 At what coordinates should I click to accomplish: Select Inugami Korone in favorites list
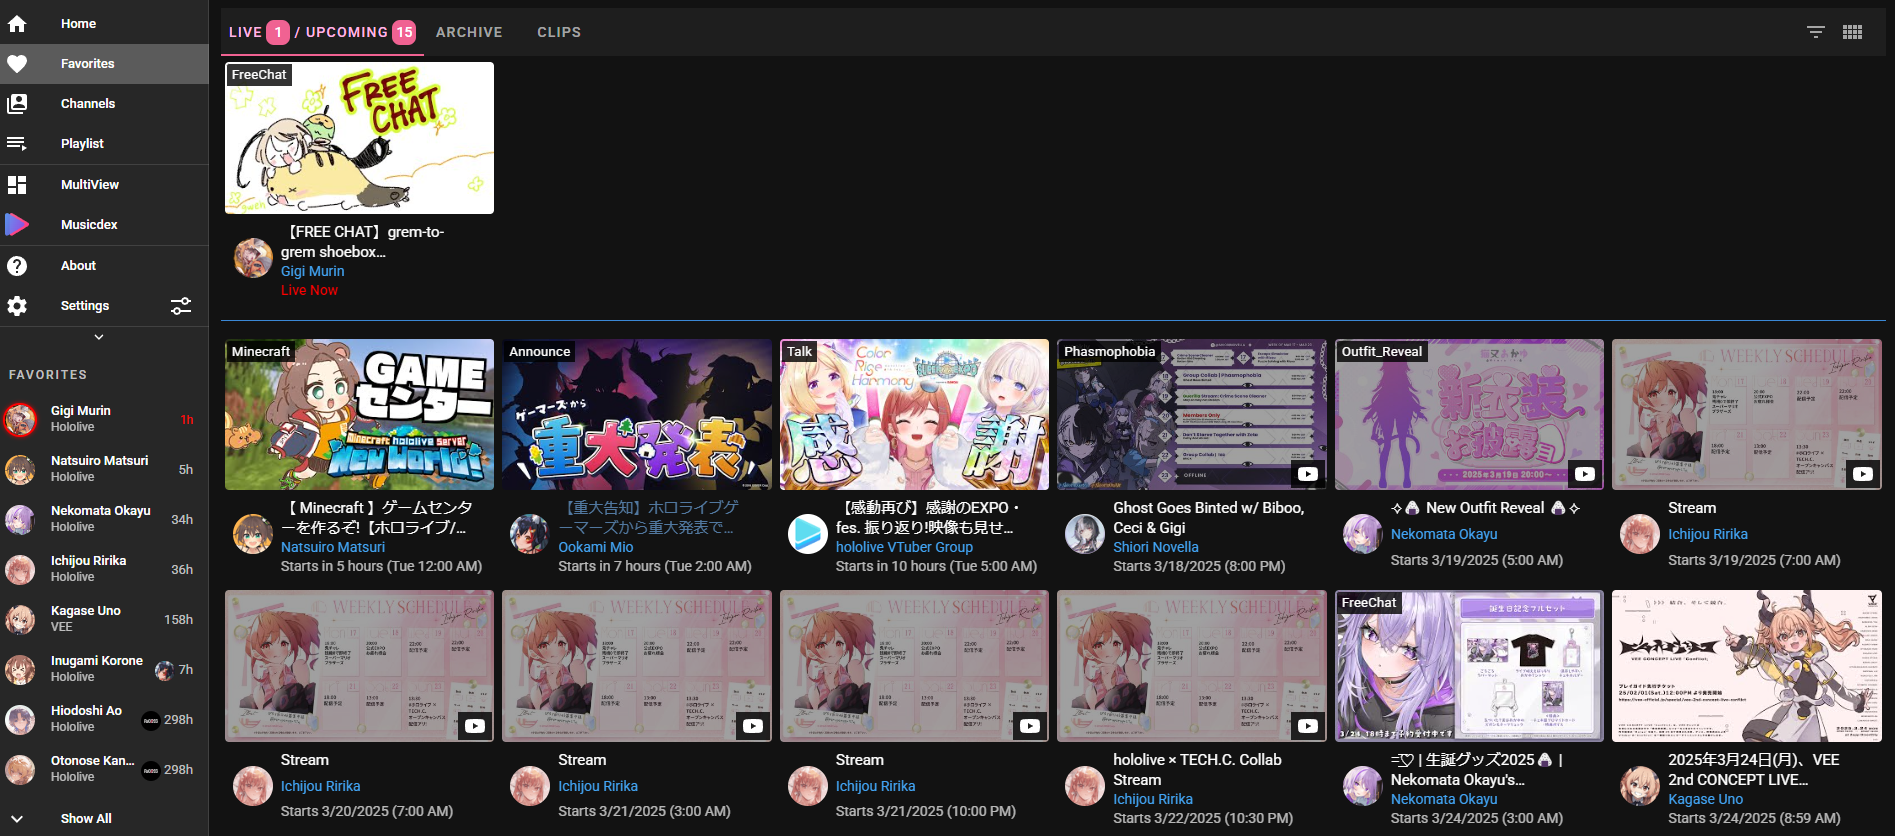point(97,668)
